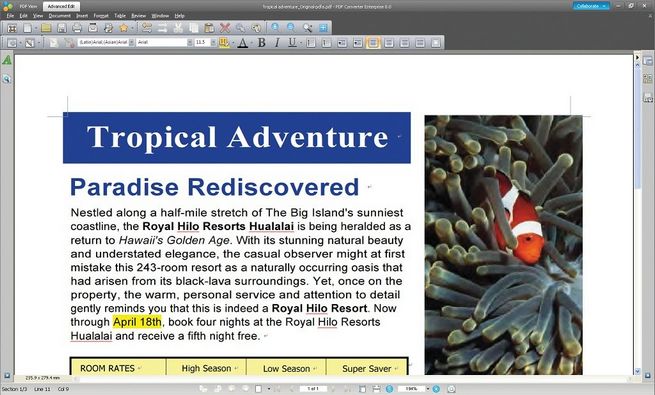
Task: Click the paste clipboard icon
Action: tap(209, 28)
